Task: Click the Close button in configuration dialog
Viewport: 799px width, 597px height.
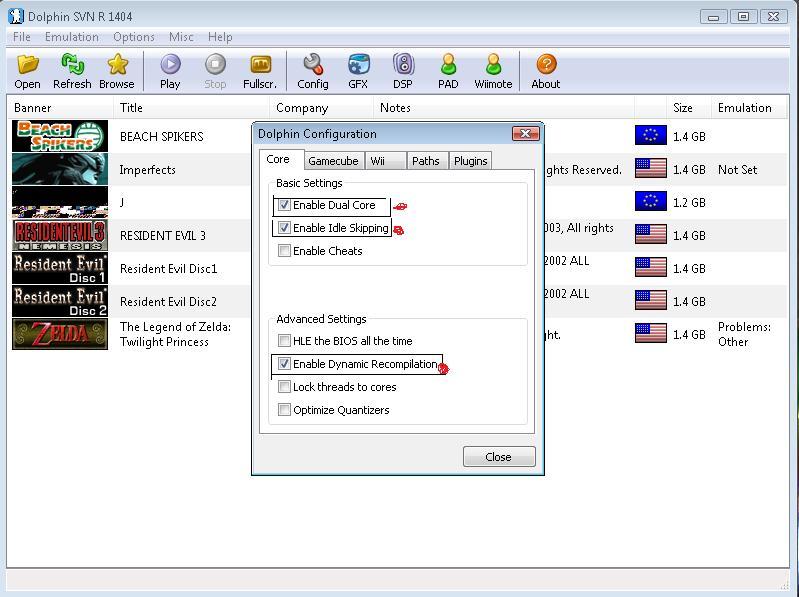Action: coord(499,456)
